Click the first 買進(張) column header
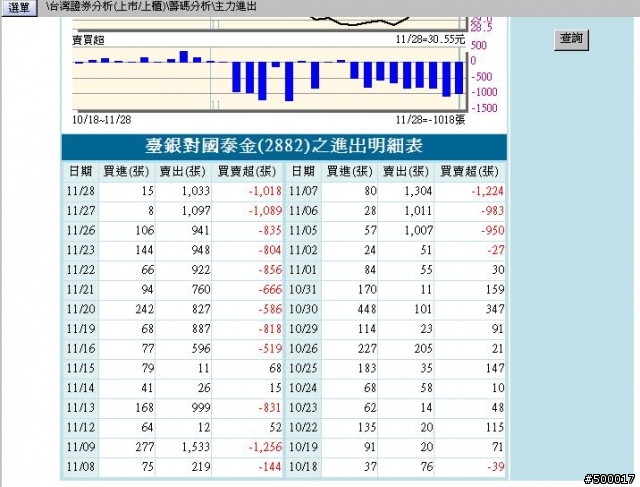Viewport: 640px width, 487px height. click(x=126, y=171)
